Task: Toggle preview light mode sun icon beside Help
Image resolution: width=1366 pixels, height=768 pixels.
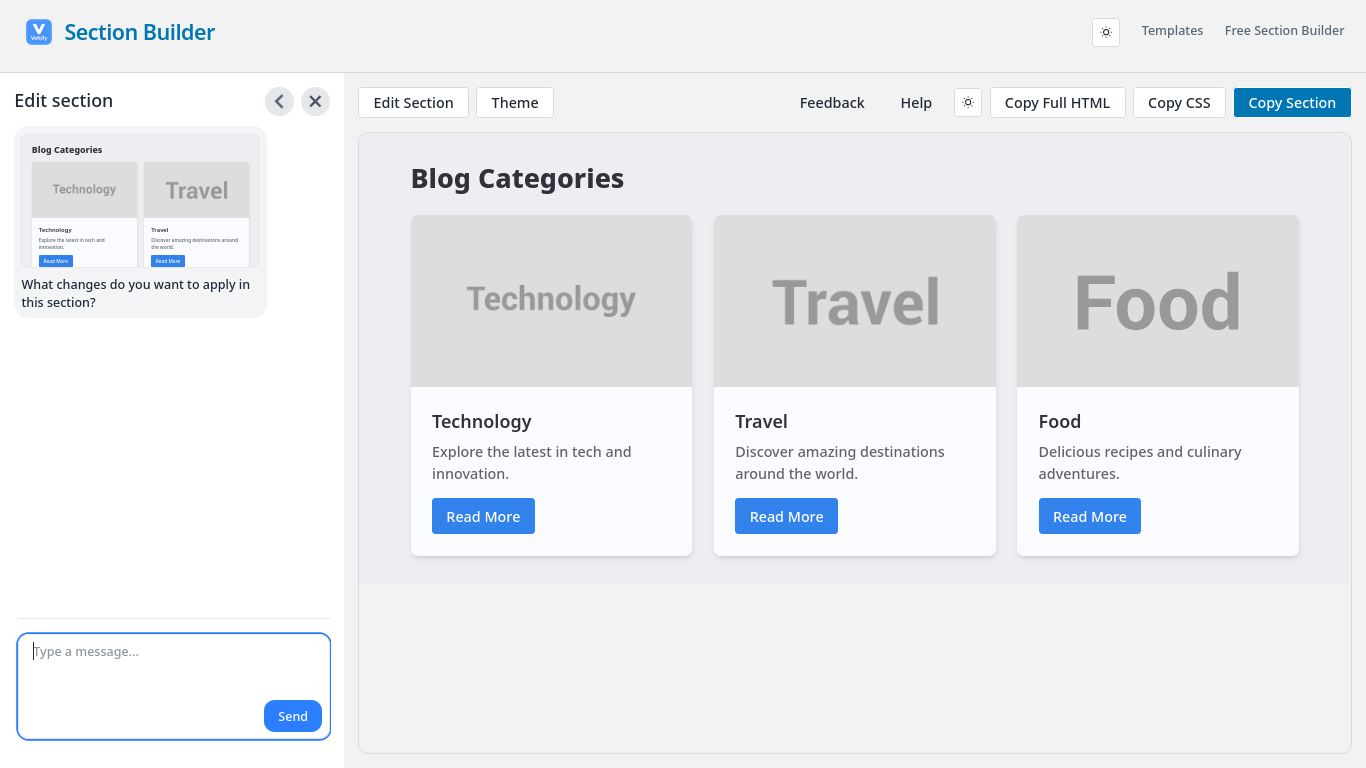Action: tap(968, 102)
